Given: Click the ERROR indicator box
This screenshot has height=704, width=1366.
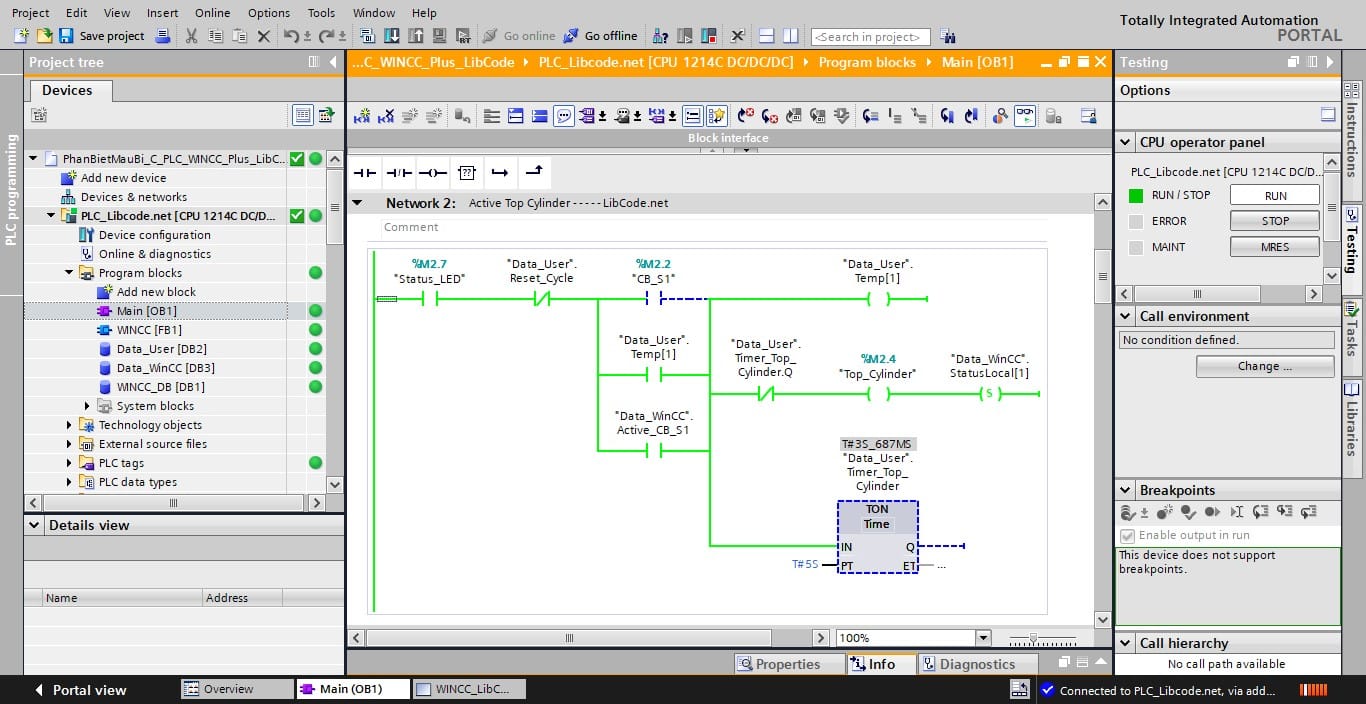Looking at the screenshot, I should point(1135,222).
